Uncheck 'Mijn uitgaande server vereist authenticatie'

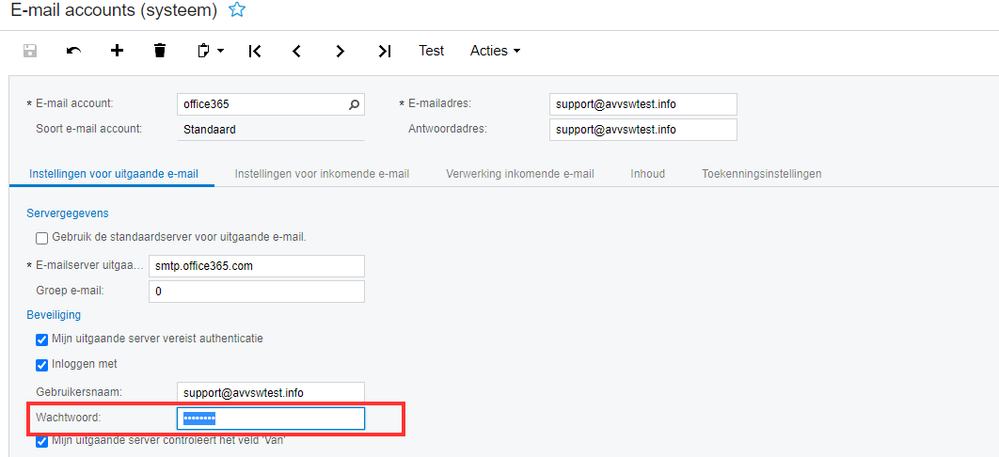[x=42, y=339]
